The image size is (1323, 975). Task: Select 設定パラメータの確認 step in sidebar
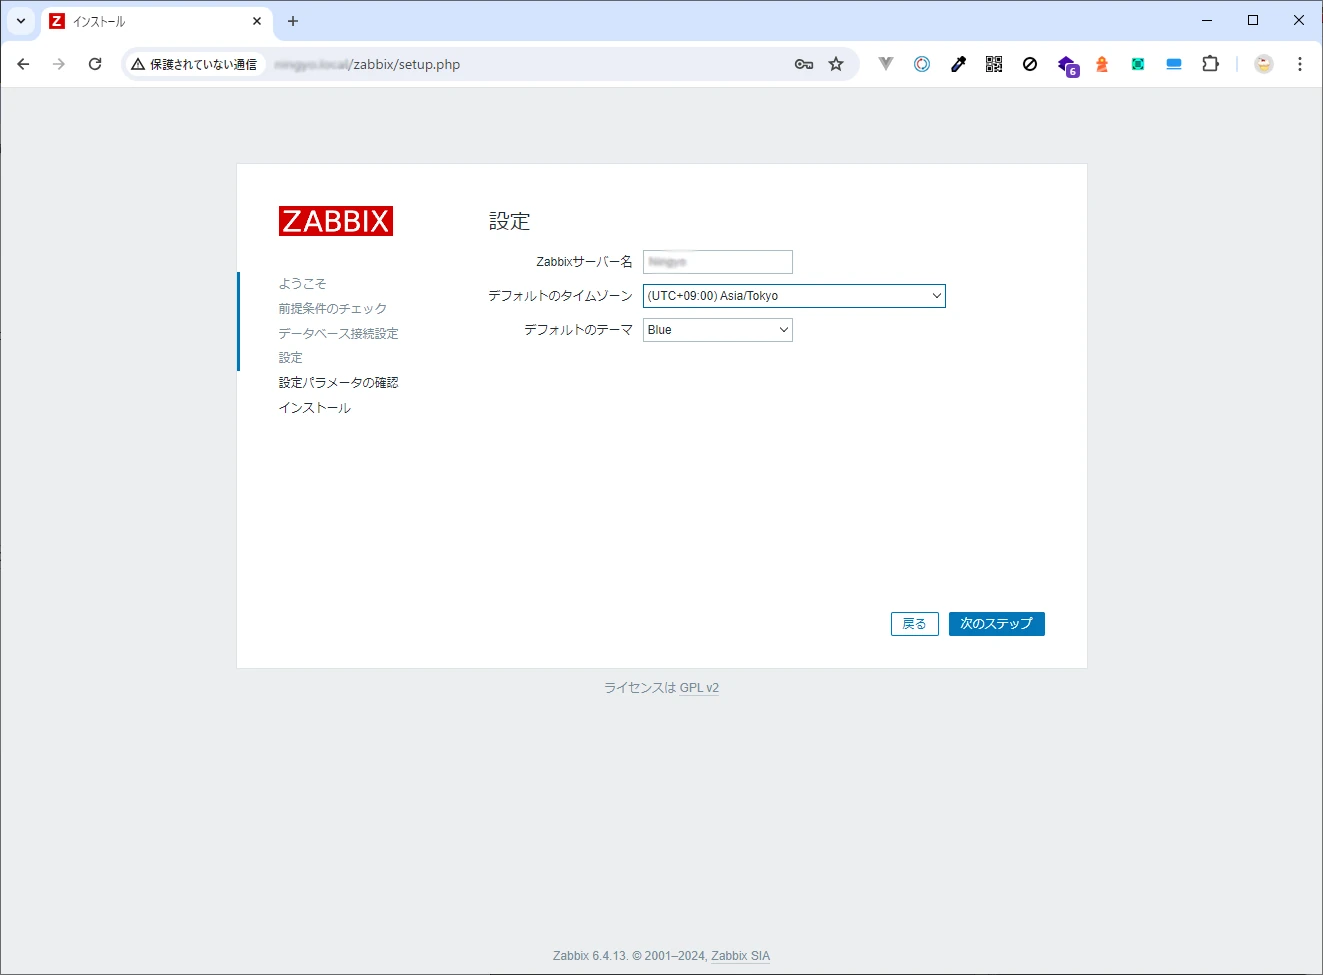(x=339, y=383)
